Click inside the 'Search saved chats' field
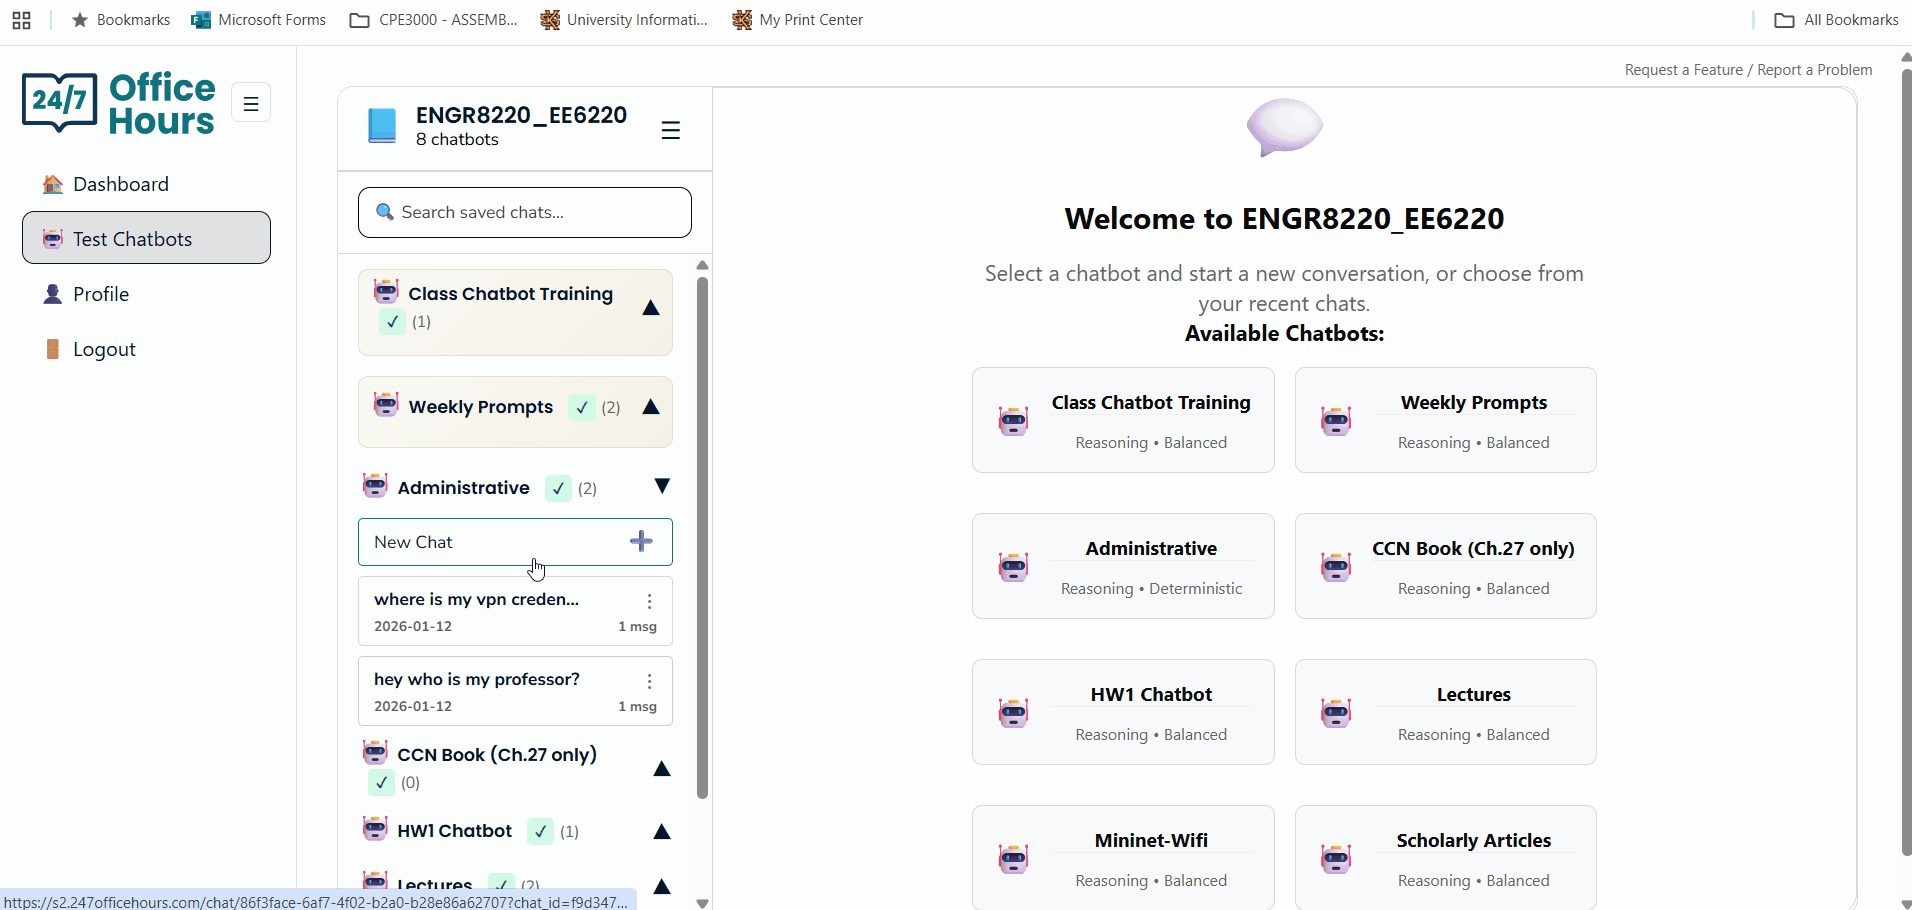 [524, 212]
